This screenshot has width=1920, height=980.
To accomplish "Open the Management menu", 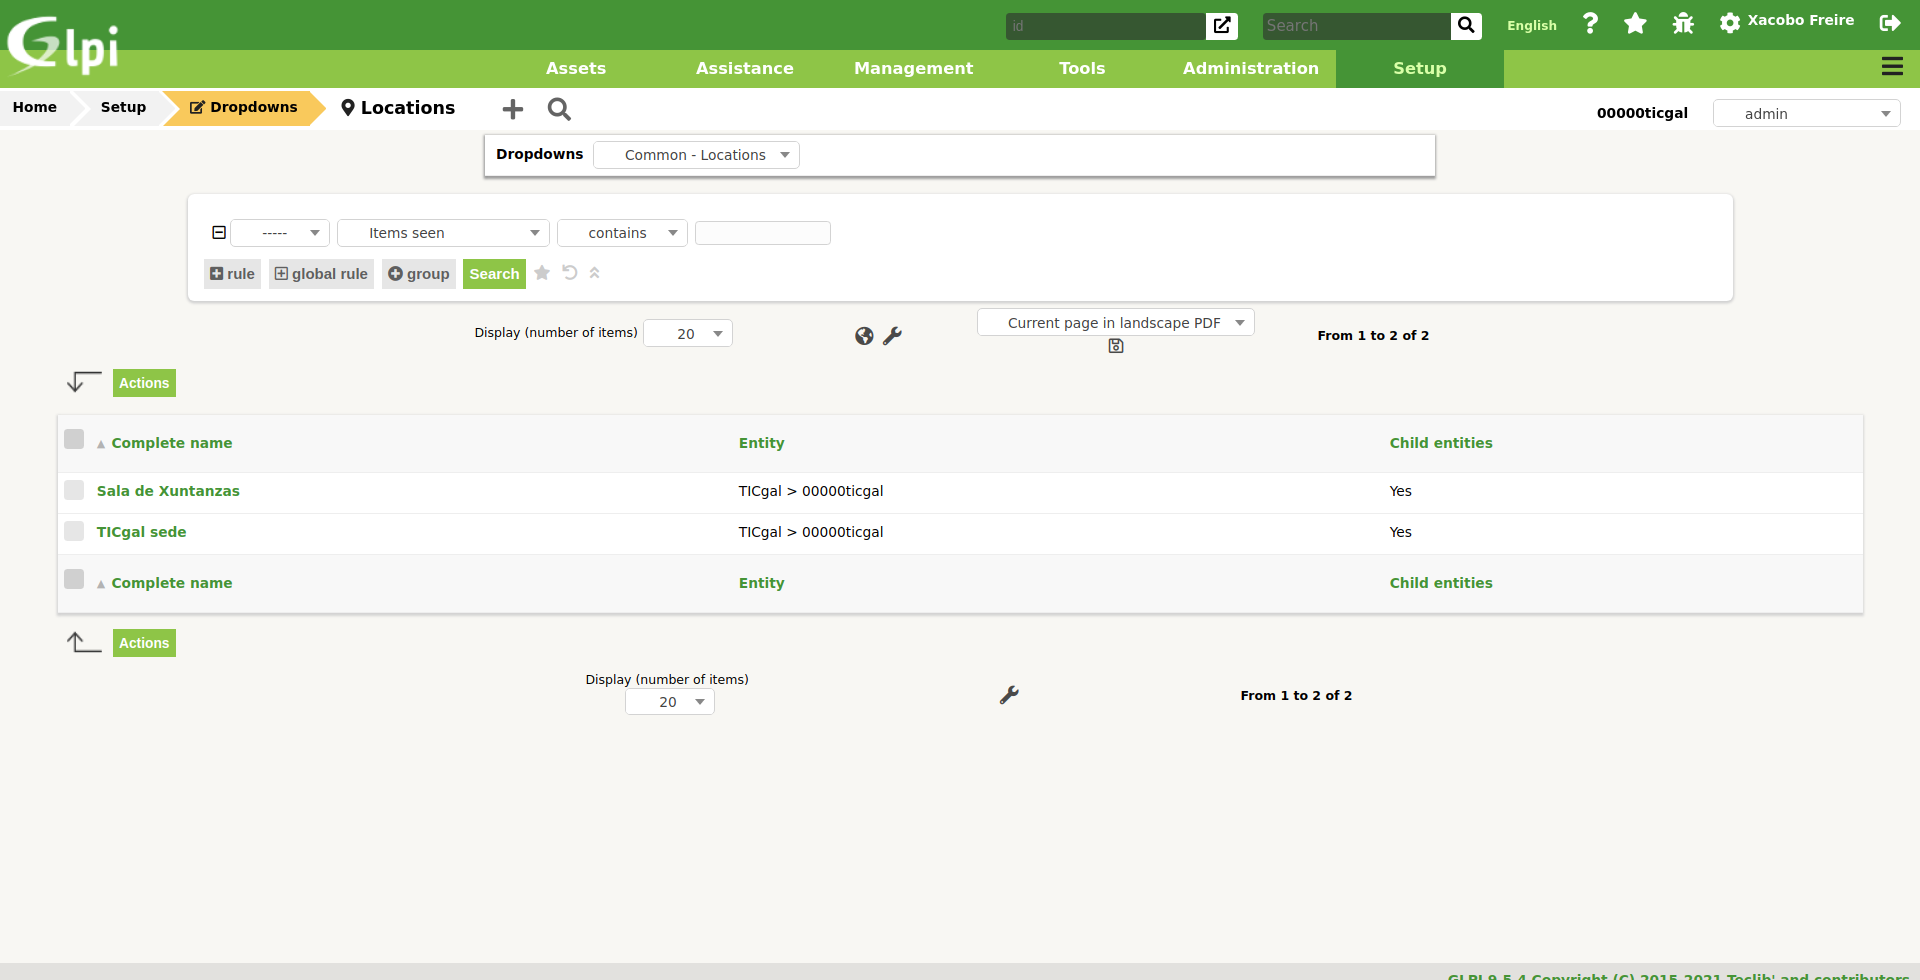I will pos(913,68).
